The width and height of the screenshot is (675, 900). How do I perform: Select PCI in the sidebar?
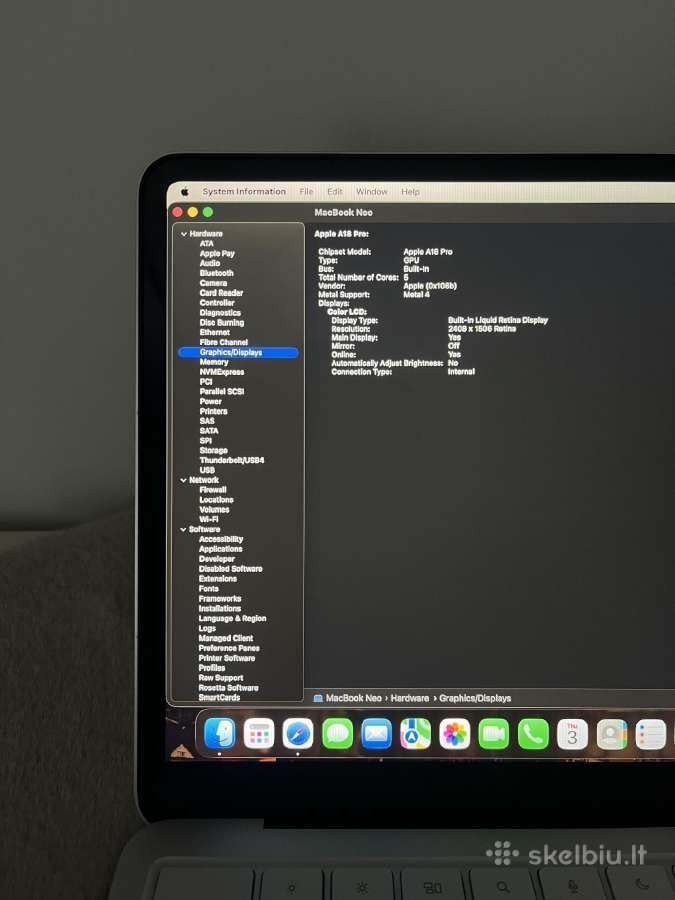click(x=206, y=382)
